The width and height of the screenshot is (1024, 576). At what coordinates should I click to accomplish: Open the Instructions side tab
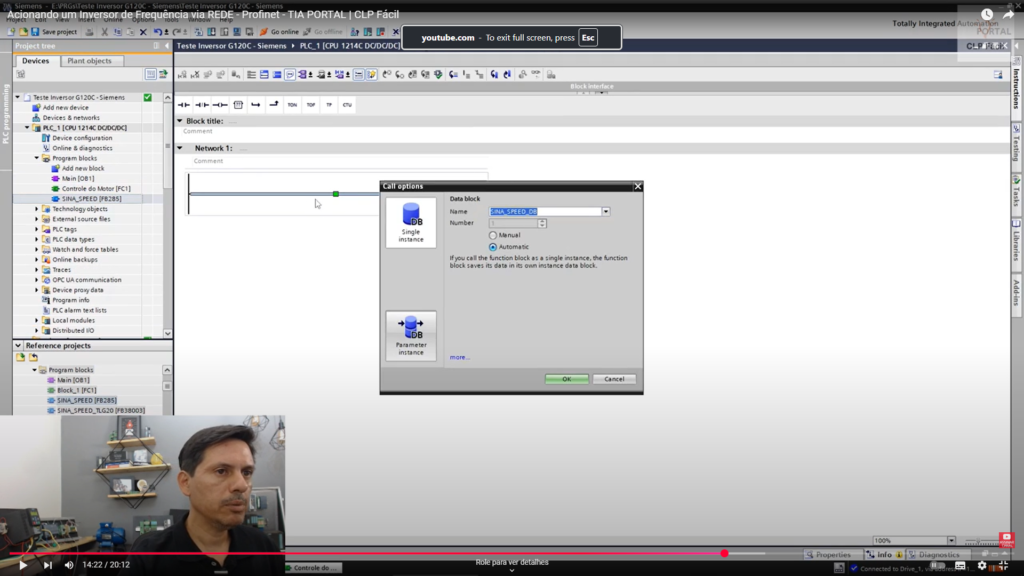click(x=1016, y=85)
